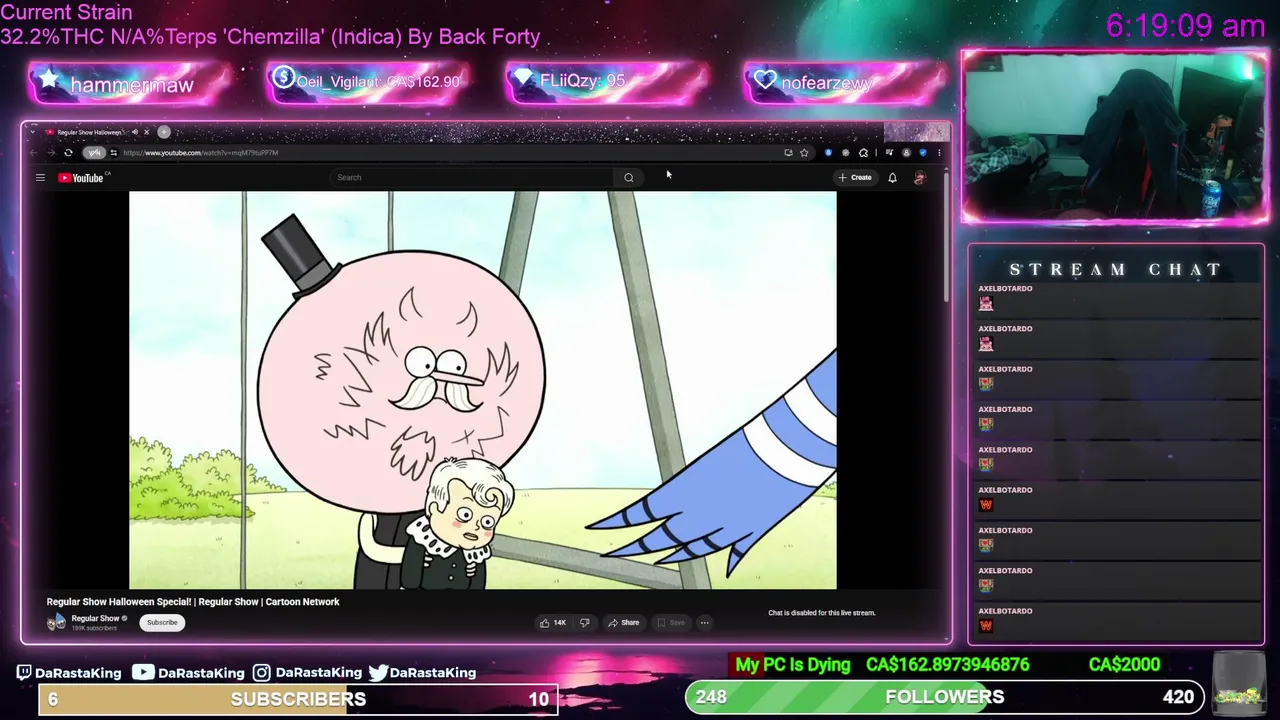Click the Regular Show video player

point(483,390)
